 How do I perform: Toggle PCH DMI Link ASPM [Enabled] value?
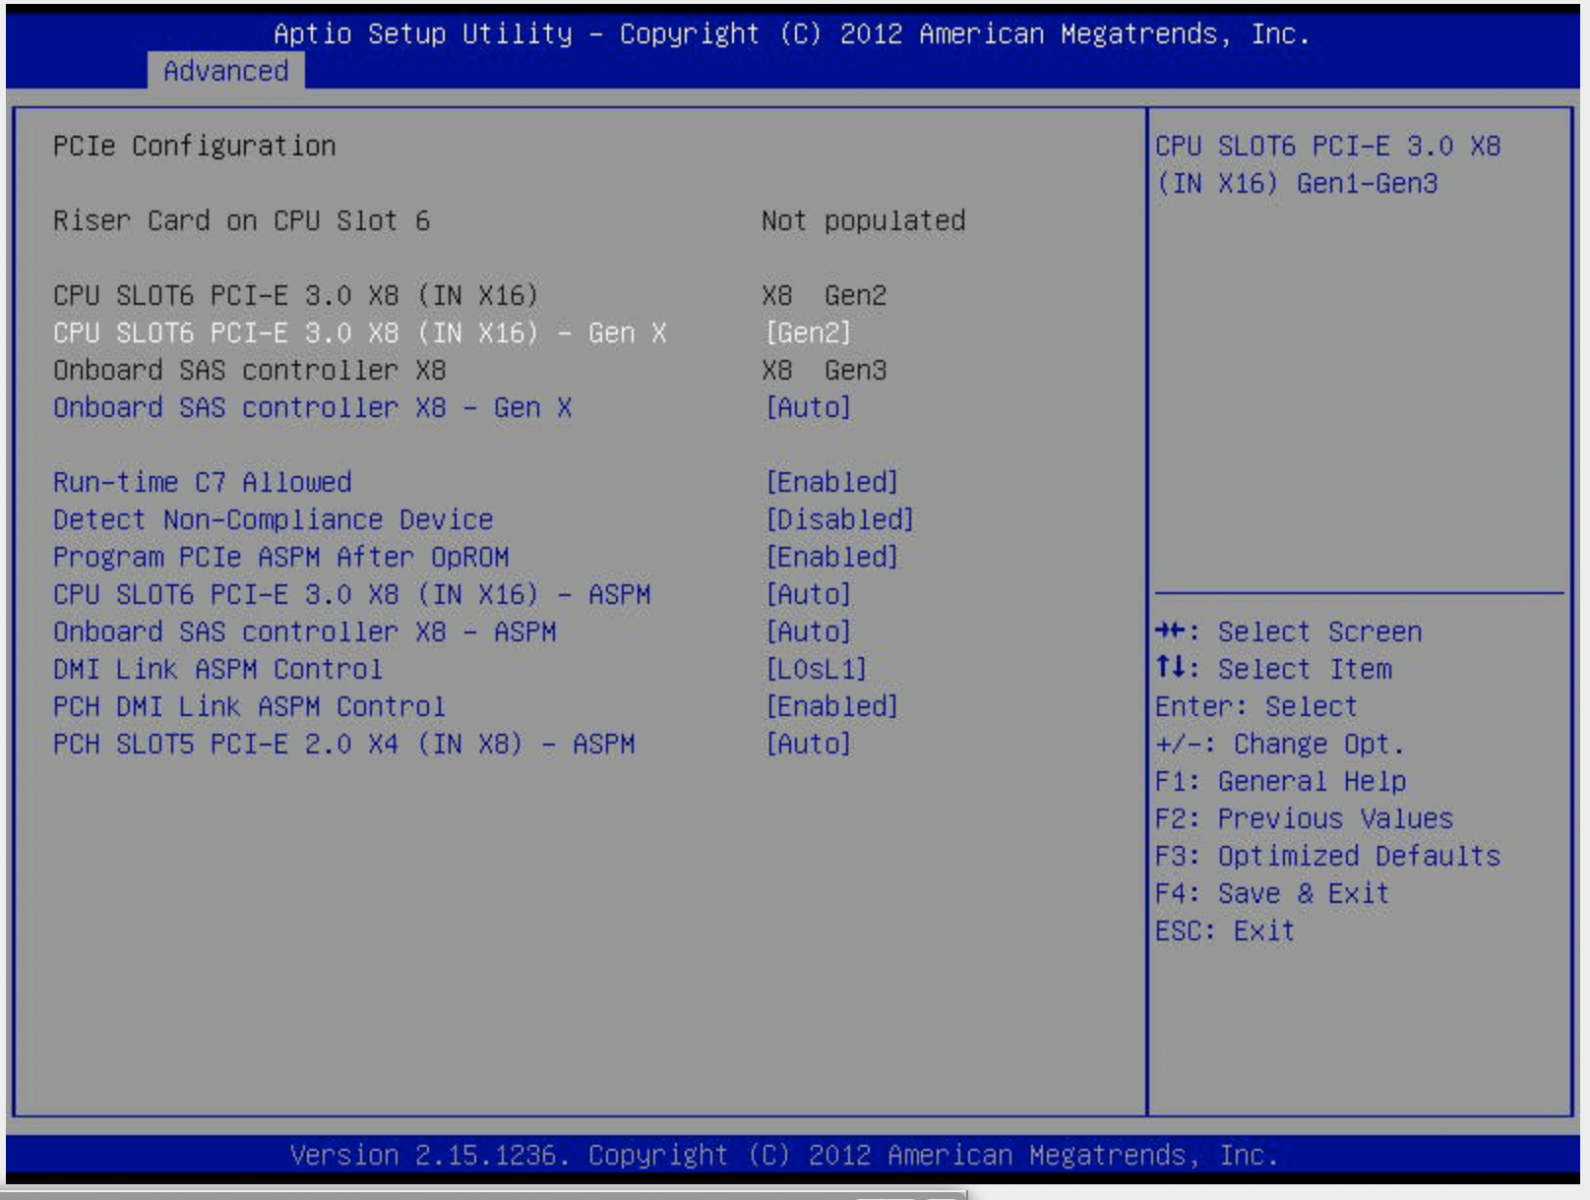(832, 707)
